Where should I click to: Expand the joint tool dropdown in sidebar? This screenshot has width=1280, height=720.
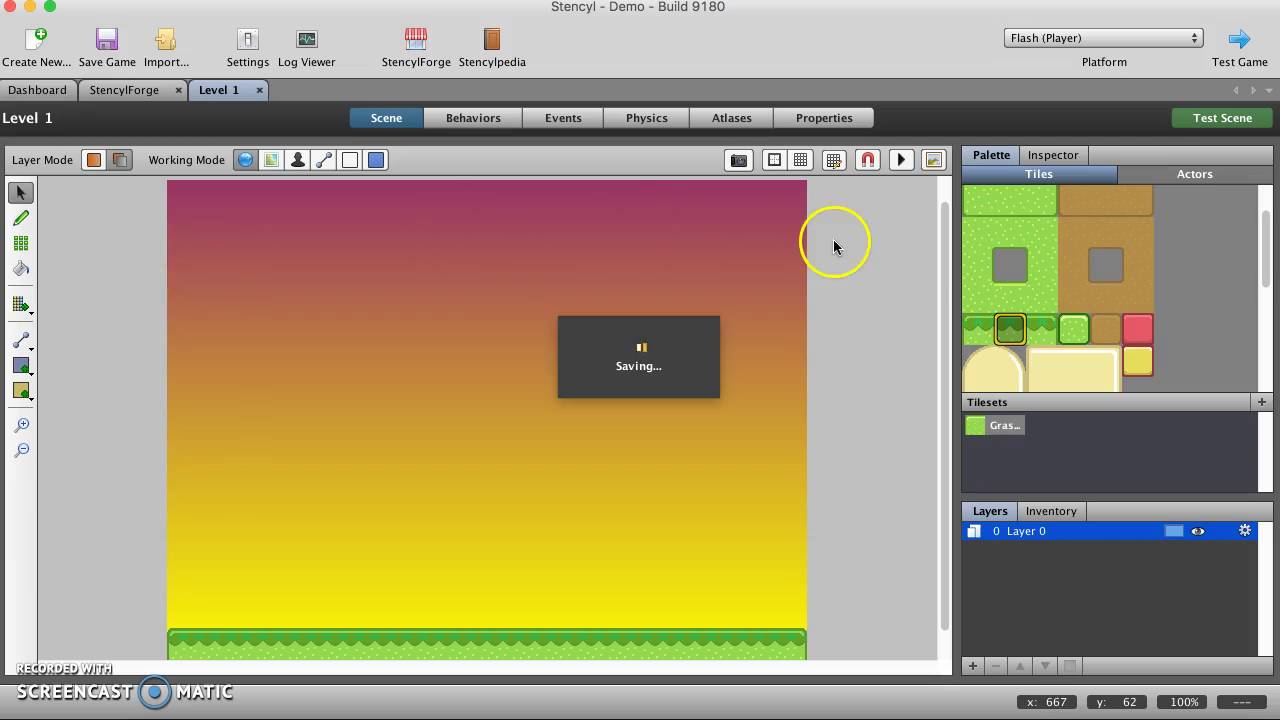[x=21, y=341]
